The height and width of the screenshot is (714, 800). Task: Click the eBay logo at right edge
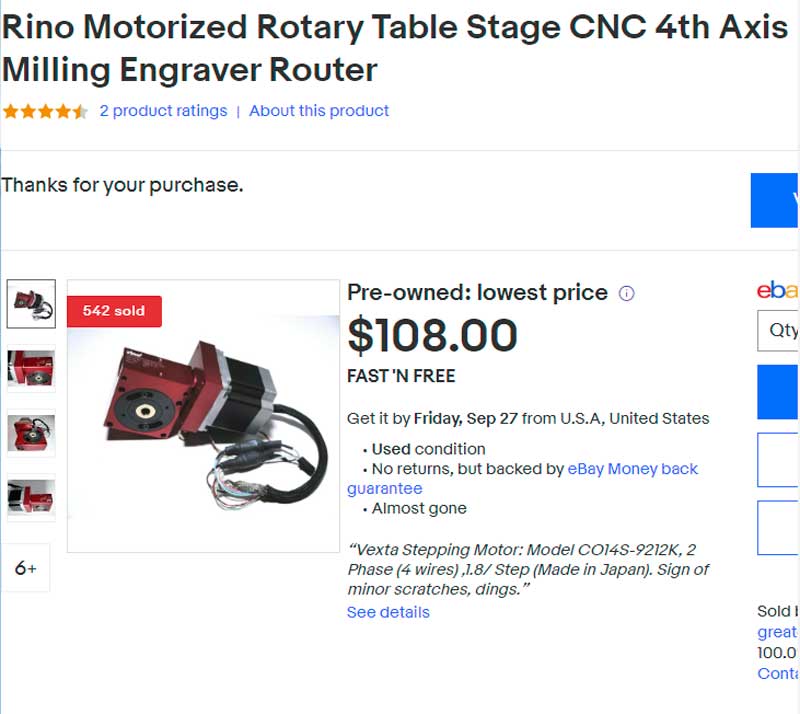pyautogui.click(x=777, y=291)
